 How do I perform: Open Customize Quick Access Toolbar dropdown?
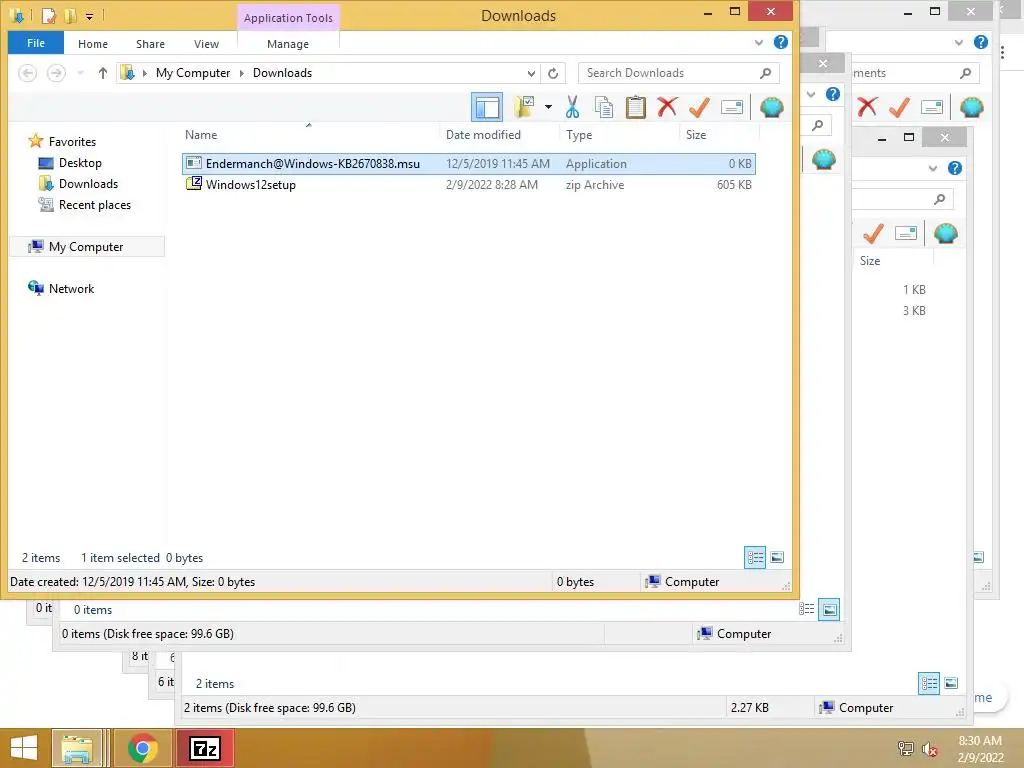(89, 16)
